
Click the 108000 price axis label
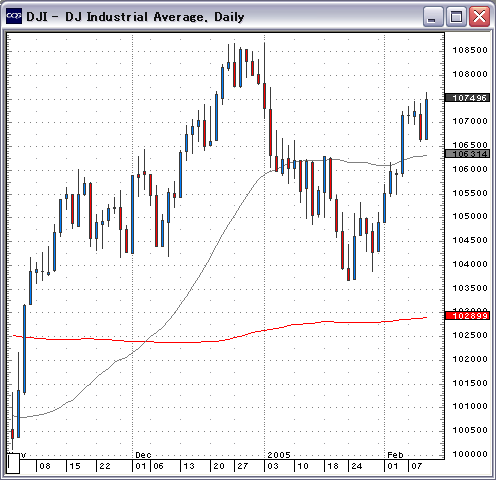point(470,74)
